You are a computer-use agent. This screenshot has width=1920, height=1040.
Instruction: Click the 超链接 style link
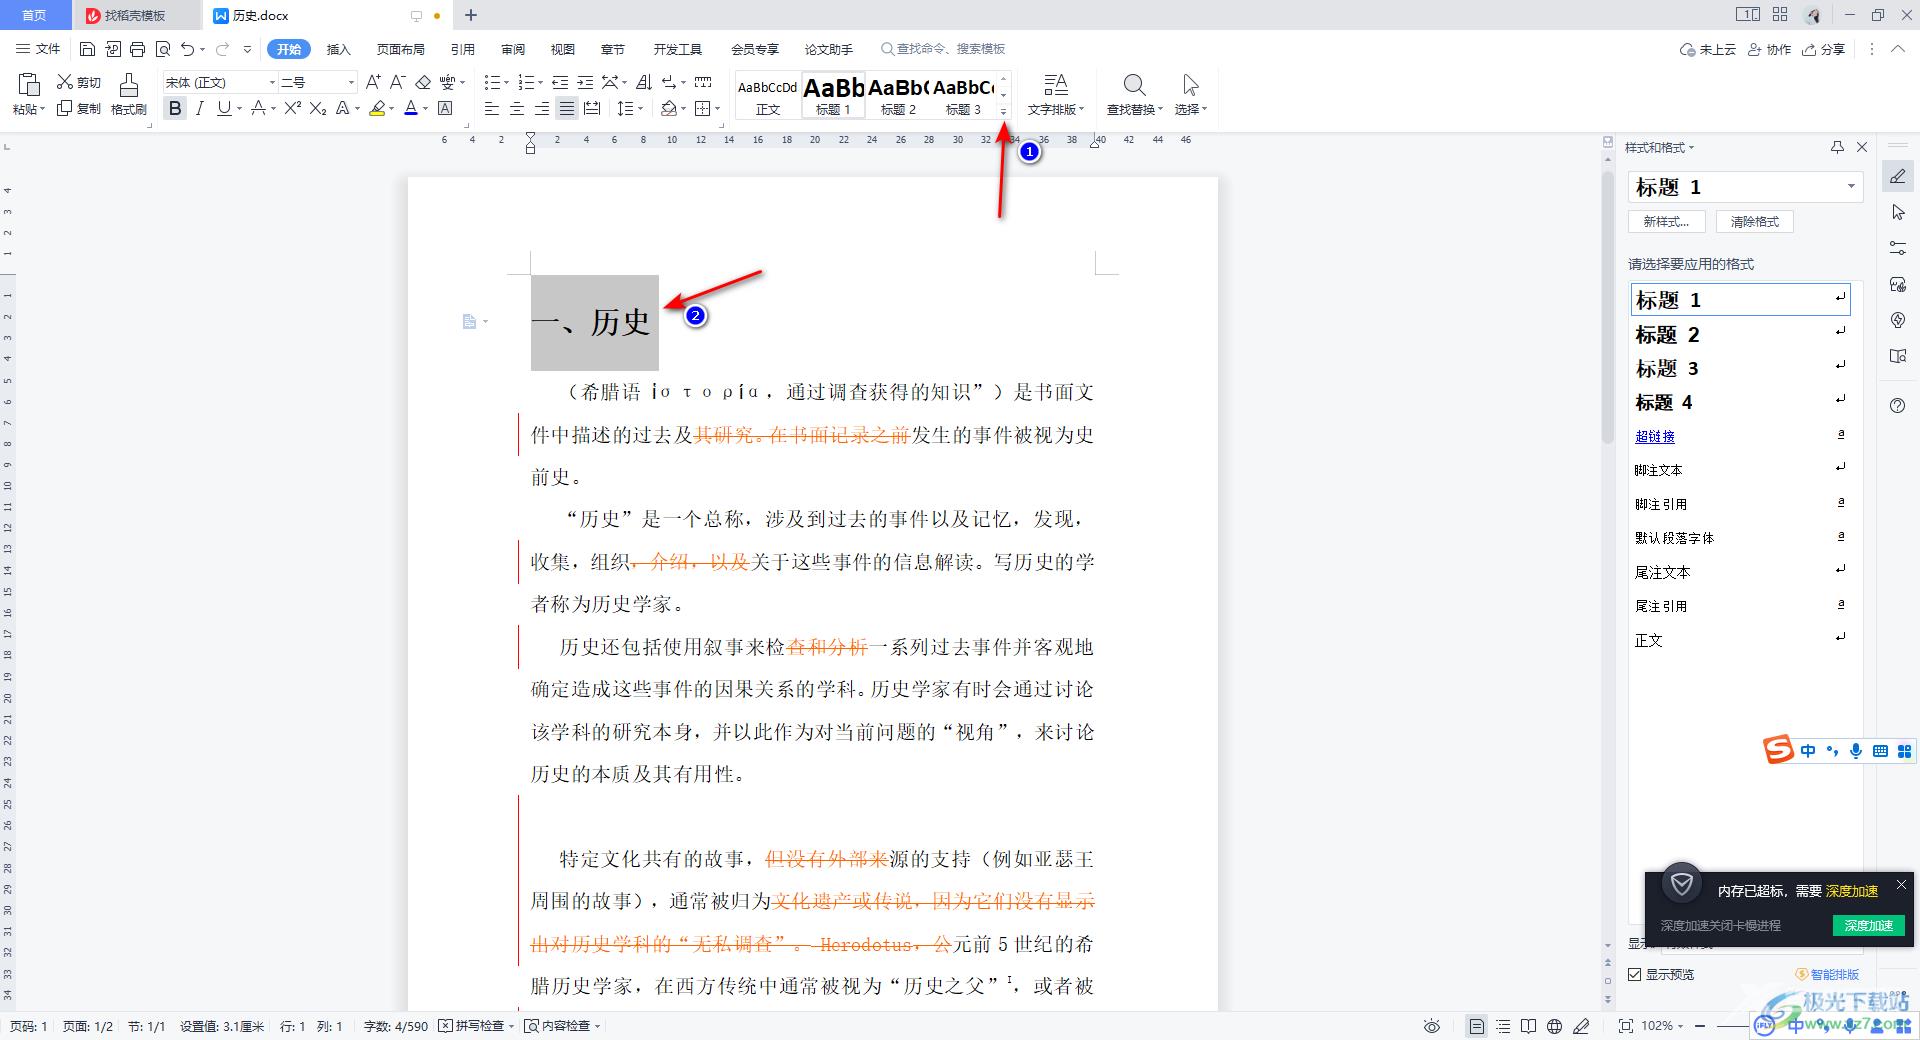[x=1655, y=436]
